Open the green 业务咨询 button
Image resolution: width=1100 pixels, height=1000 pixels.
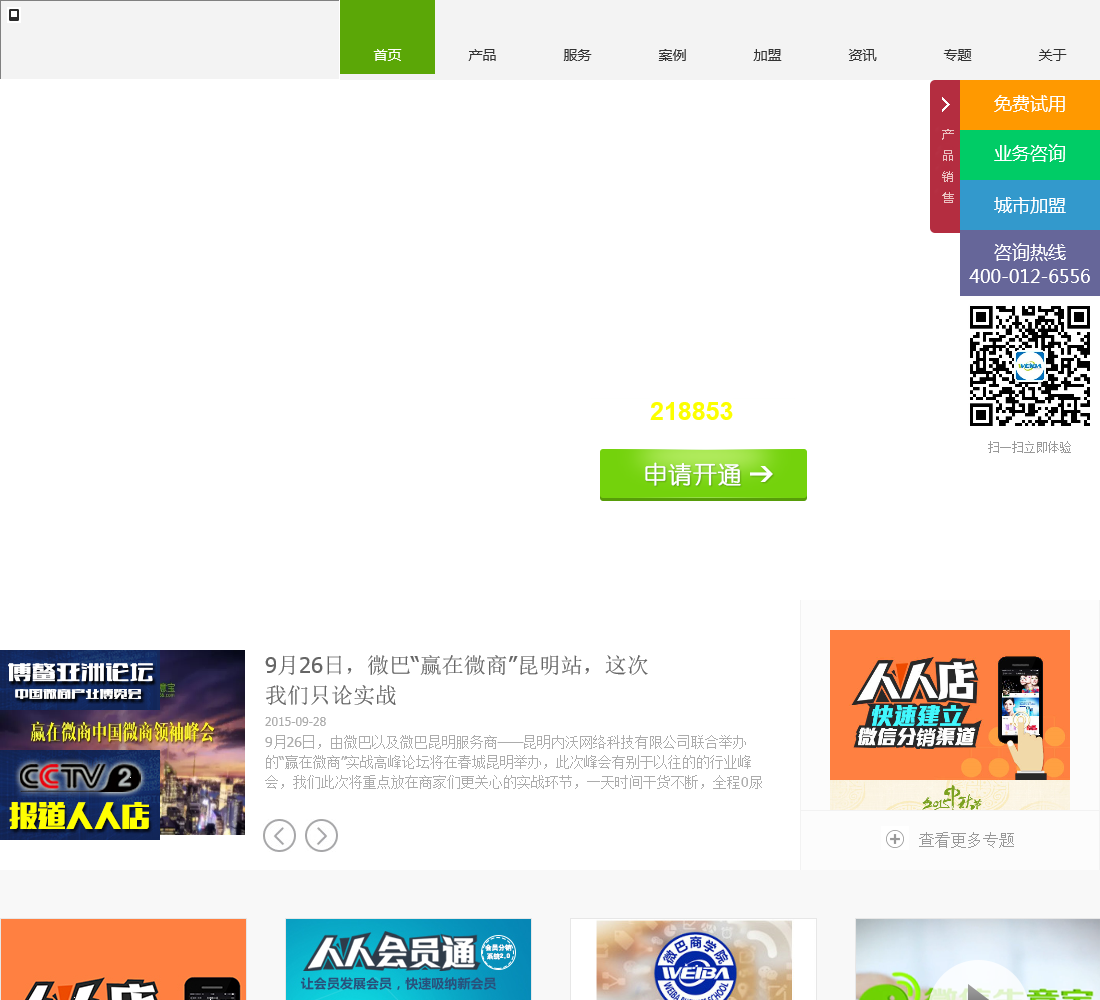[1029, 154]
